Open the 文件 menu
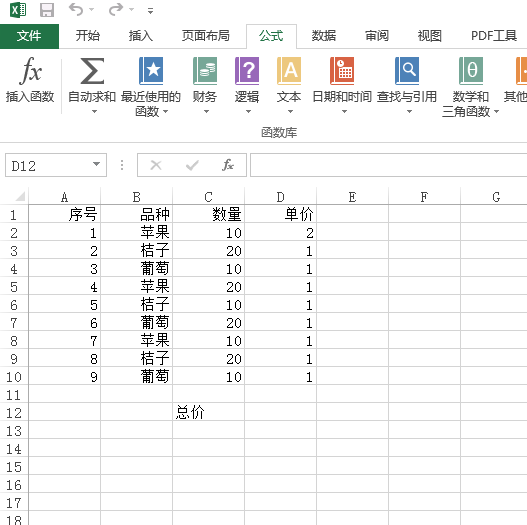 pos(29,36)
